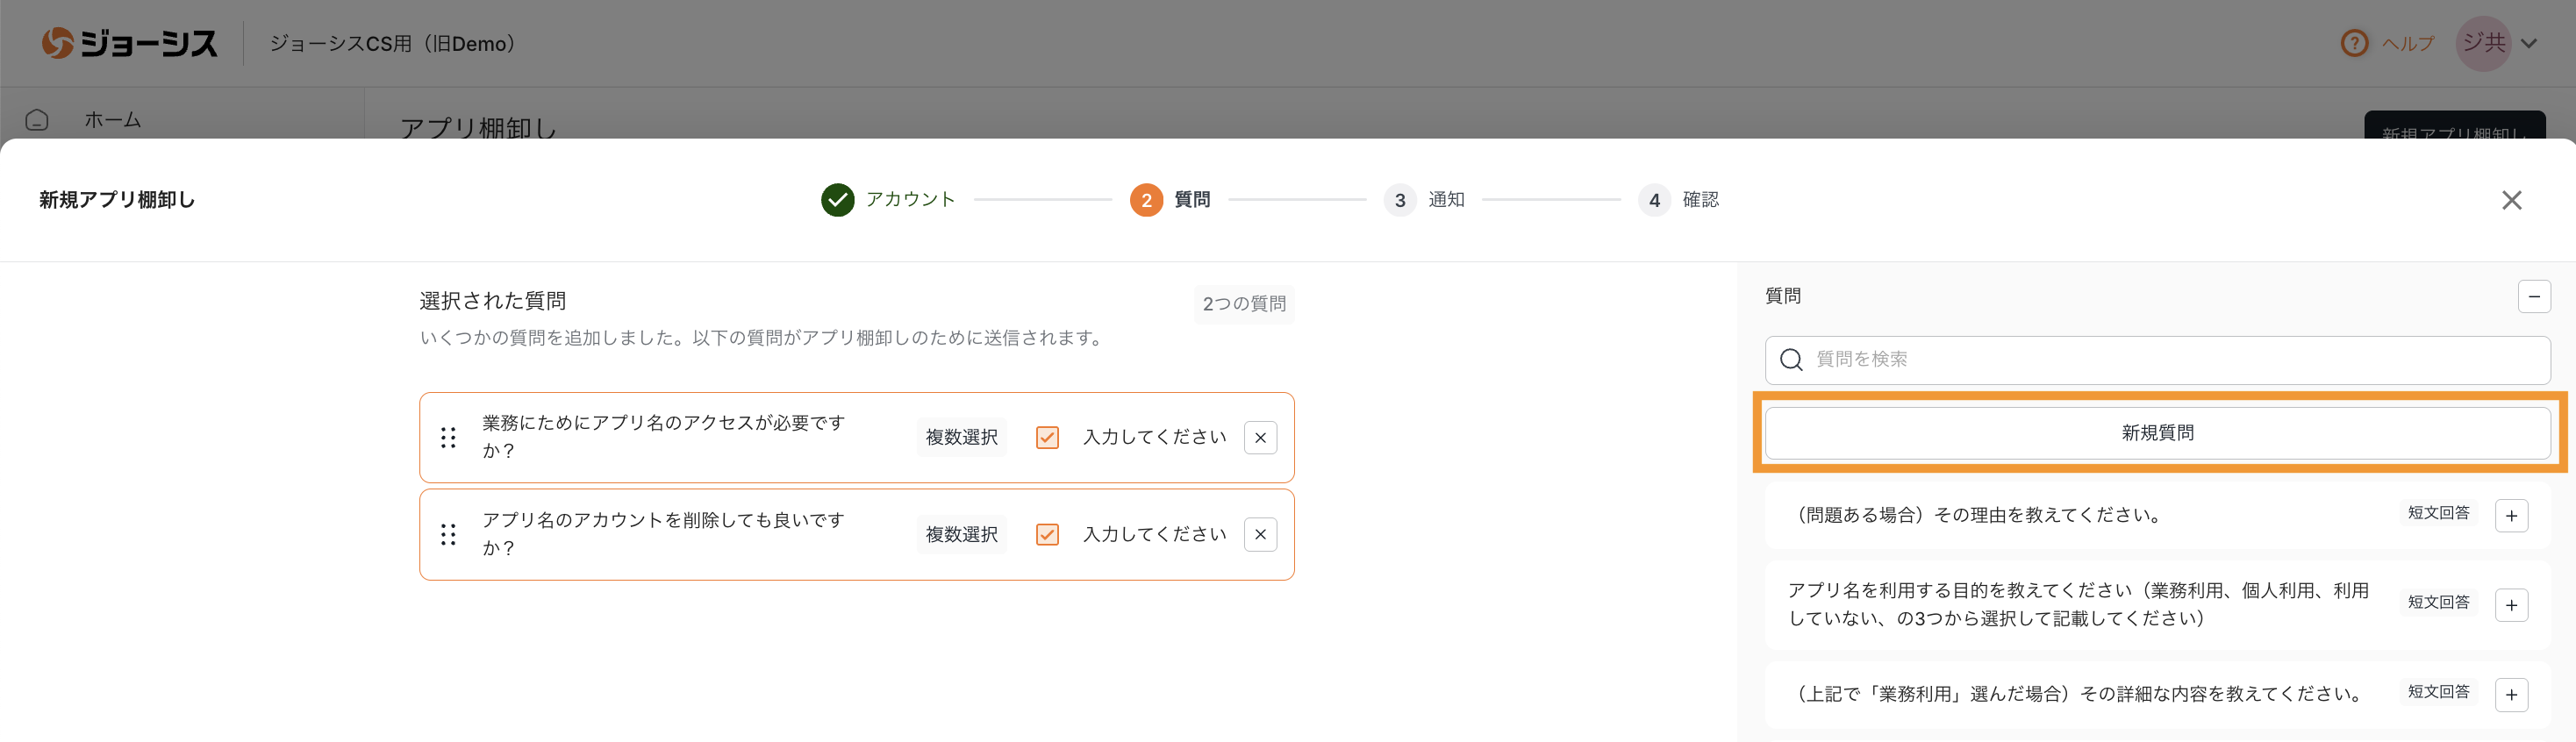
Task: Add the （問題ある場合）その理由 question with plus
Action: pyautogui.click(x=2511, y=516)
